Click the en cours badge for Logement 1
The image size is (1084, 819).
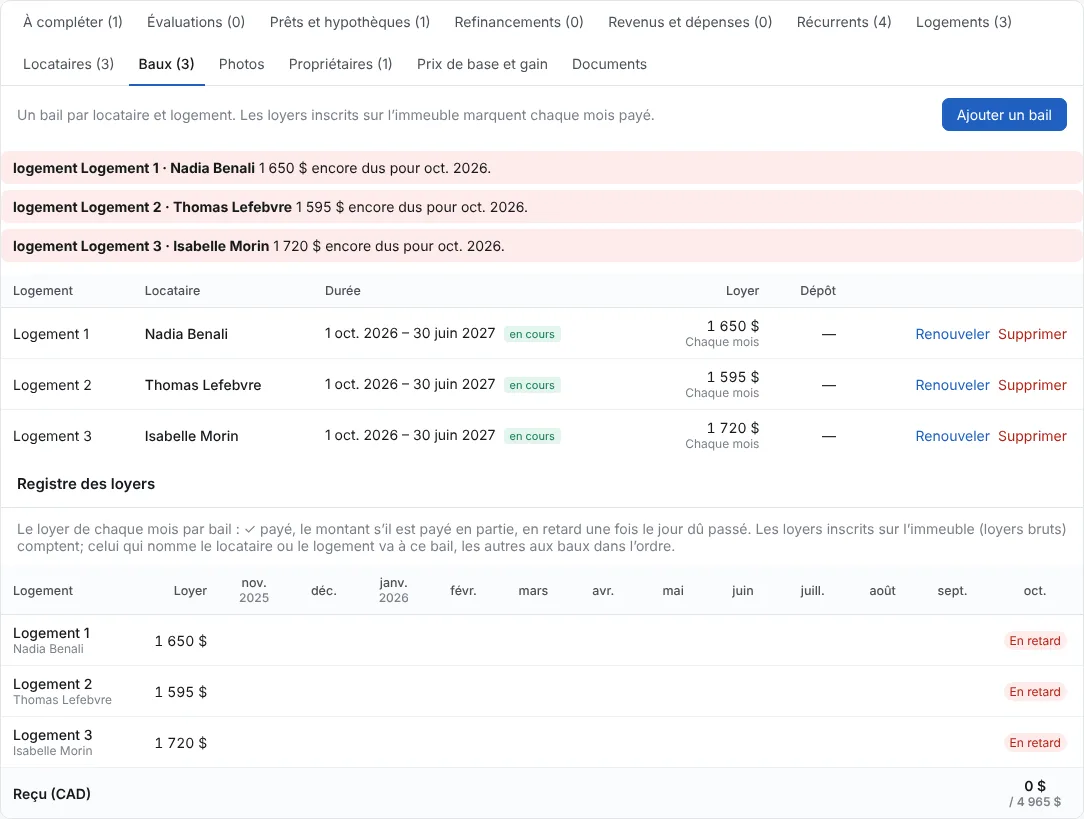pos(532,334)
